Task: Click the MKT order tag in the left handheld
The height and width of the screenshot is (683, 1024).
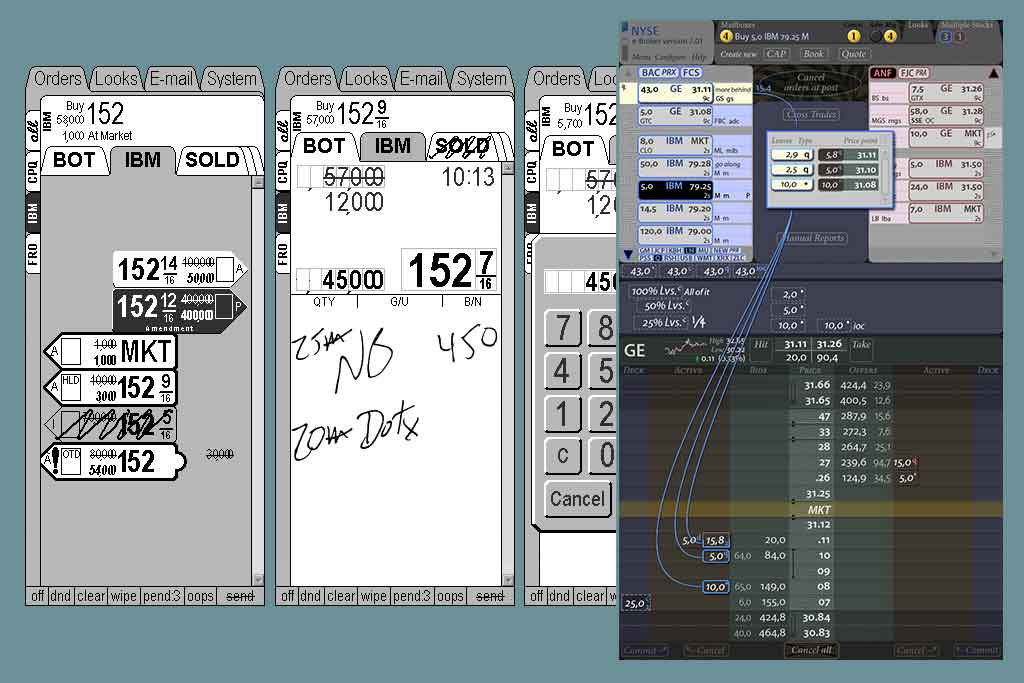Action: (111, 351)
